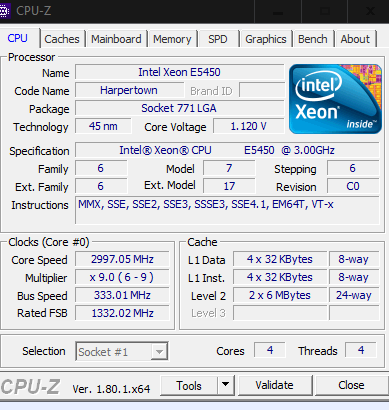389x410 pixels.
Task: Switch to the Caches tab
Action: [62, 39]
